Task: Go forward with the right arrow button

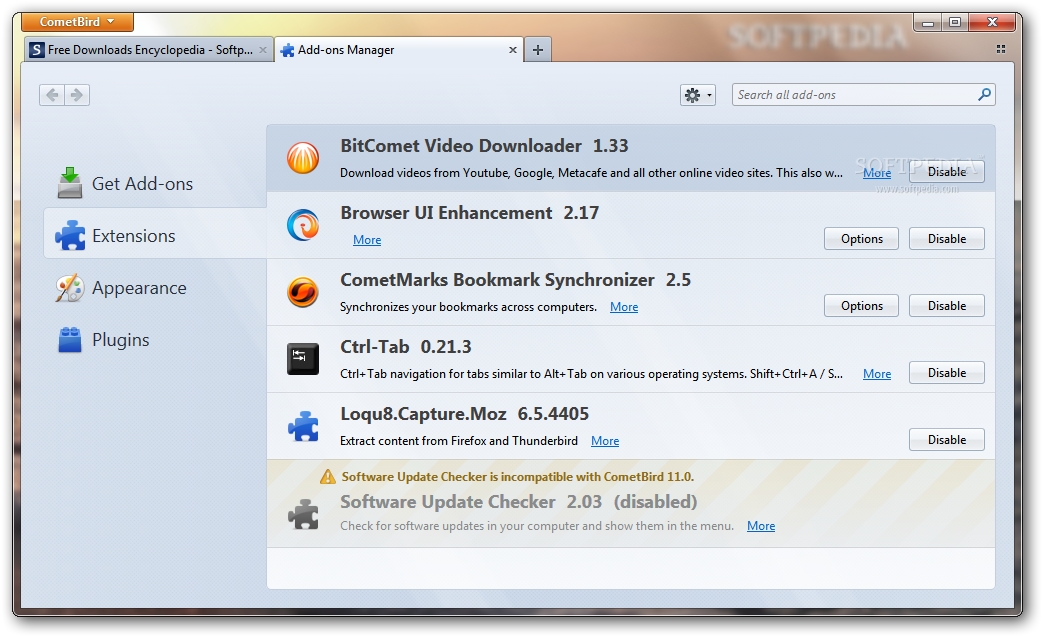Action: point(77,95)
